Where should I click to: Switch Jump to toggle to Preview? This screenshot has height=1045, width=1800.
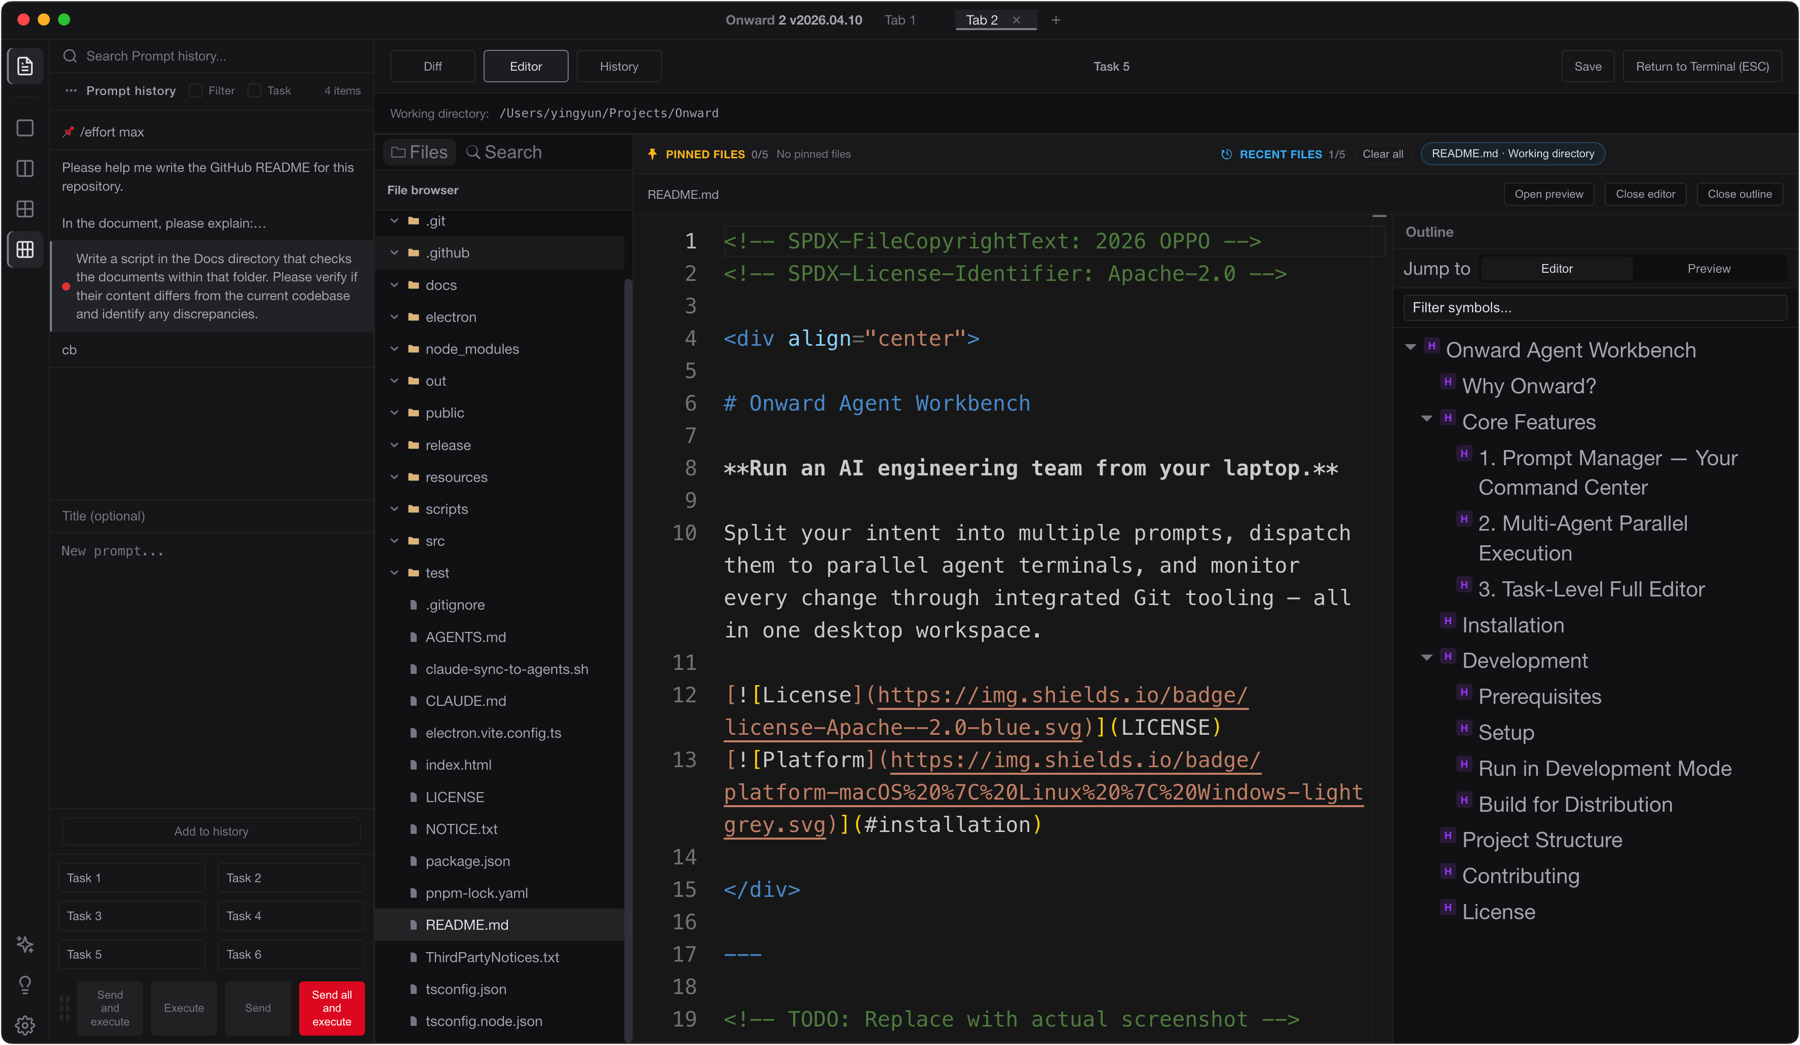[1709, 268]
